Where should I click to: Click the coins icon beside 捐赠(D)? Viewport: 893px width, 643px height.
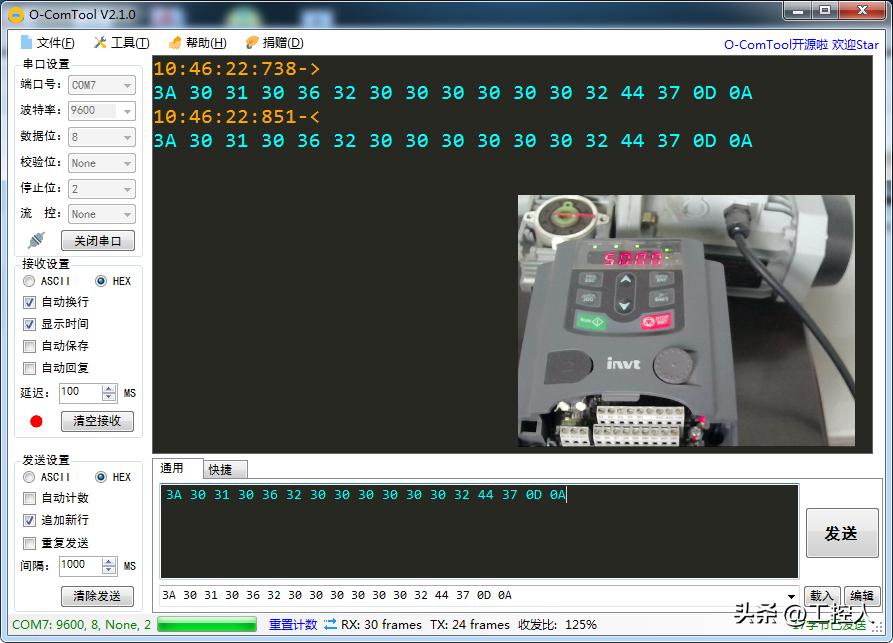(x=250, y=42)
